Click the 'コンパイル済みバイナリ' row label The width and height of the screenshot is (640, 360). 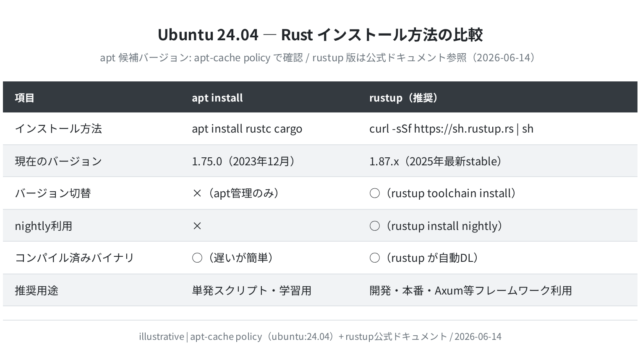point(74,258)
